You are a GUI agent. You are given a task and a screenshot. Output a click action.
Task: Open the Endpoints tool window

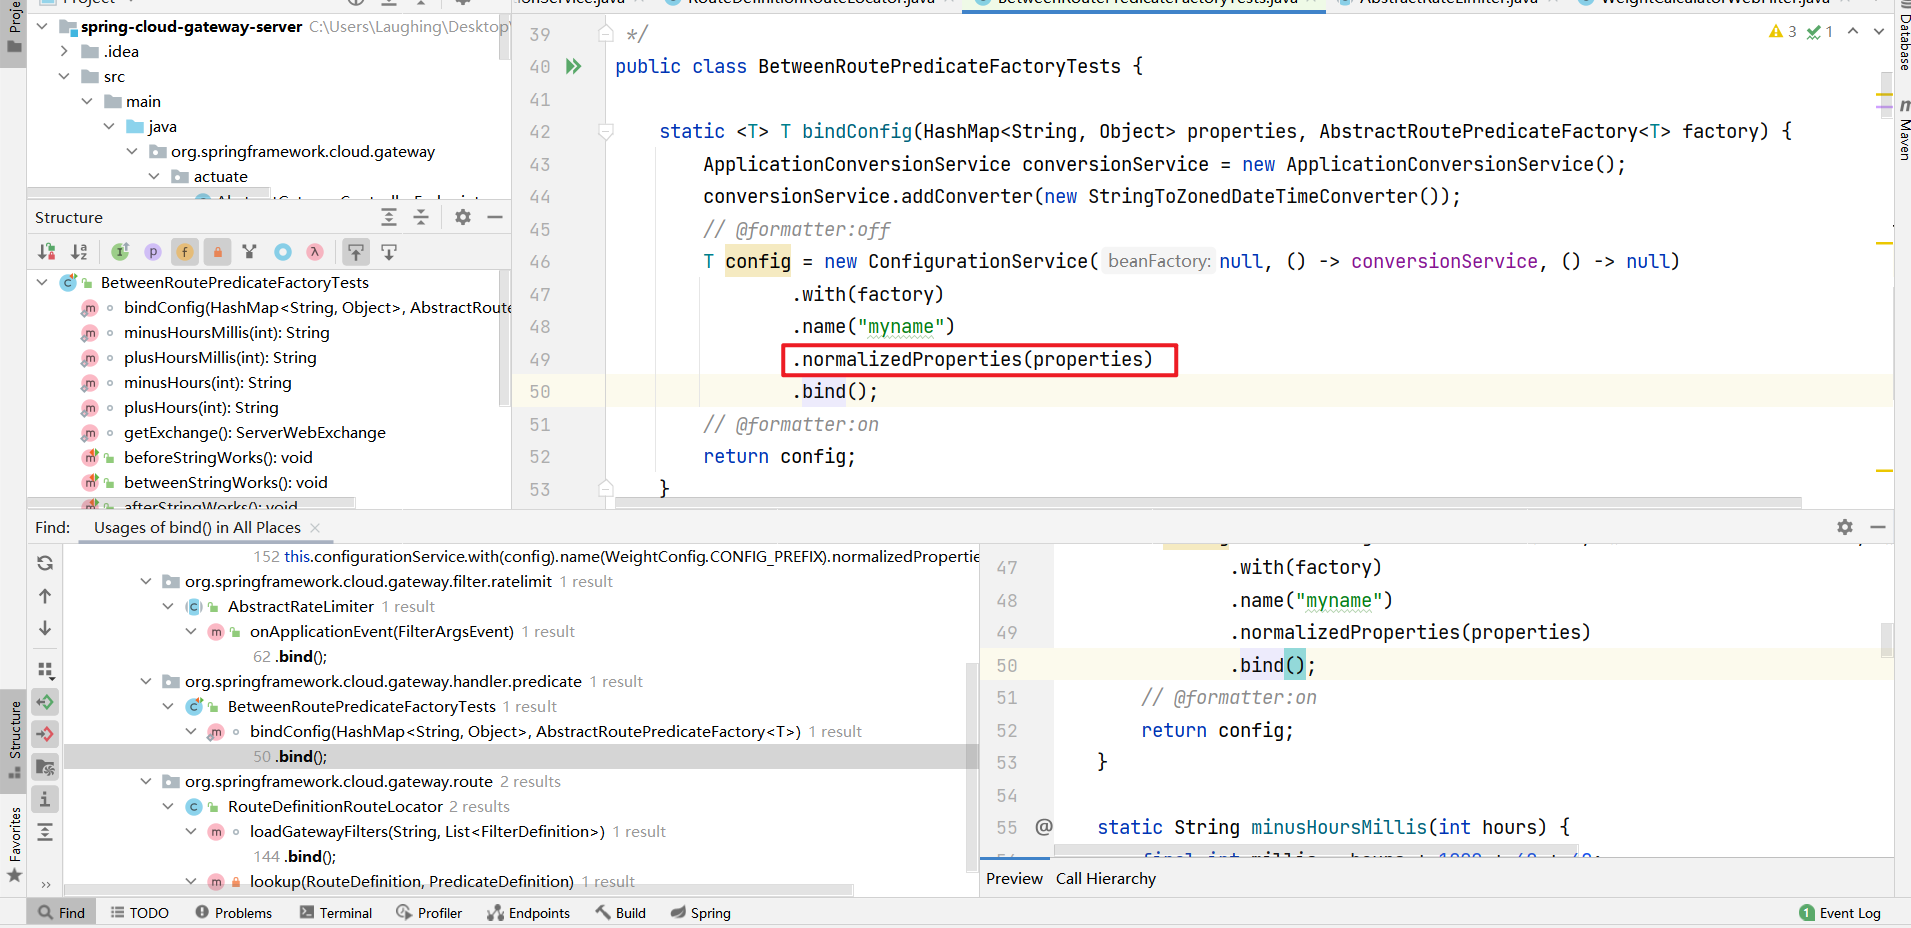coord(528,912)
